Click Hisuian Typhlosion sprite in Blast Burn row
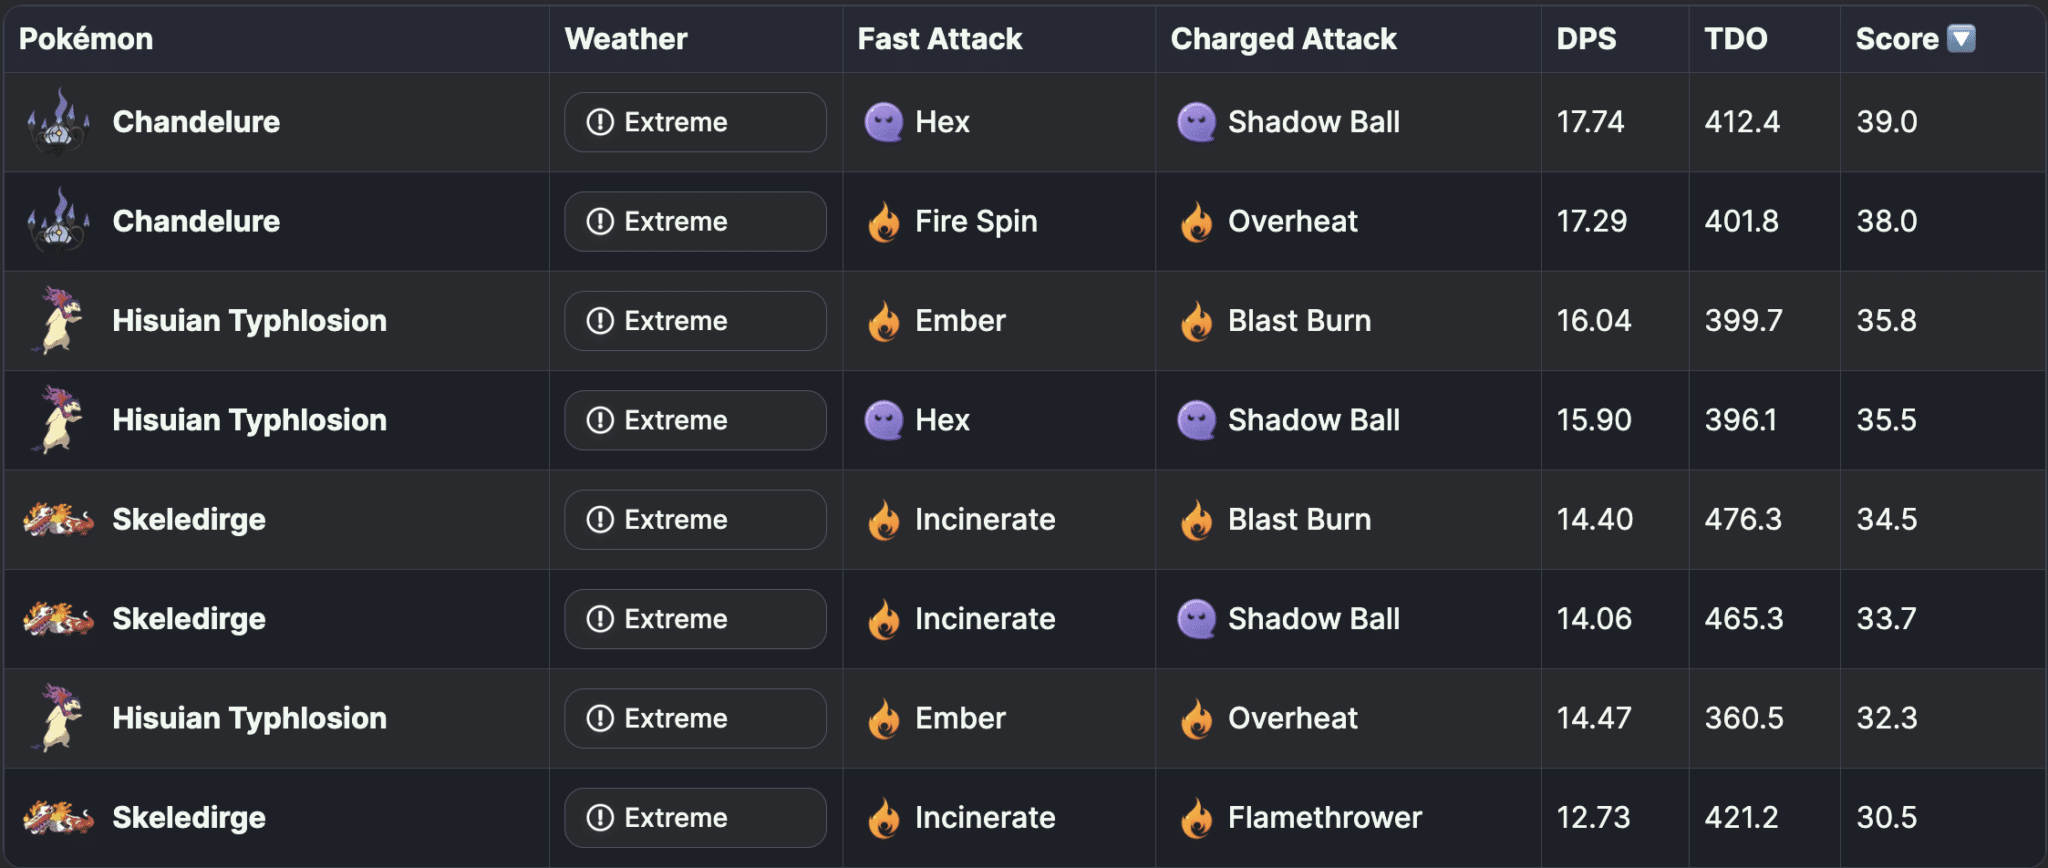The image size is (2048, 868). click(58, 321)
